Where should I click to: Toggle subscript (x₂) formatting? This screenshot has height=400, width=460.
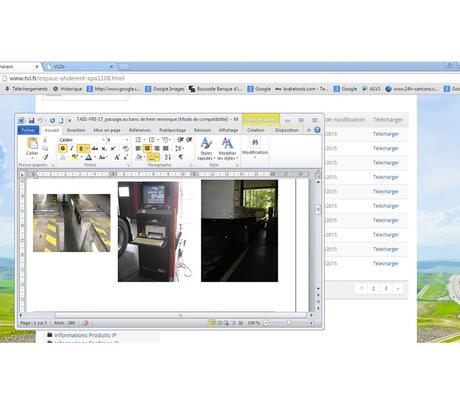(104, 148)
